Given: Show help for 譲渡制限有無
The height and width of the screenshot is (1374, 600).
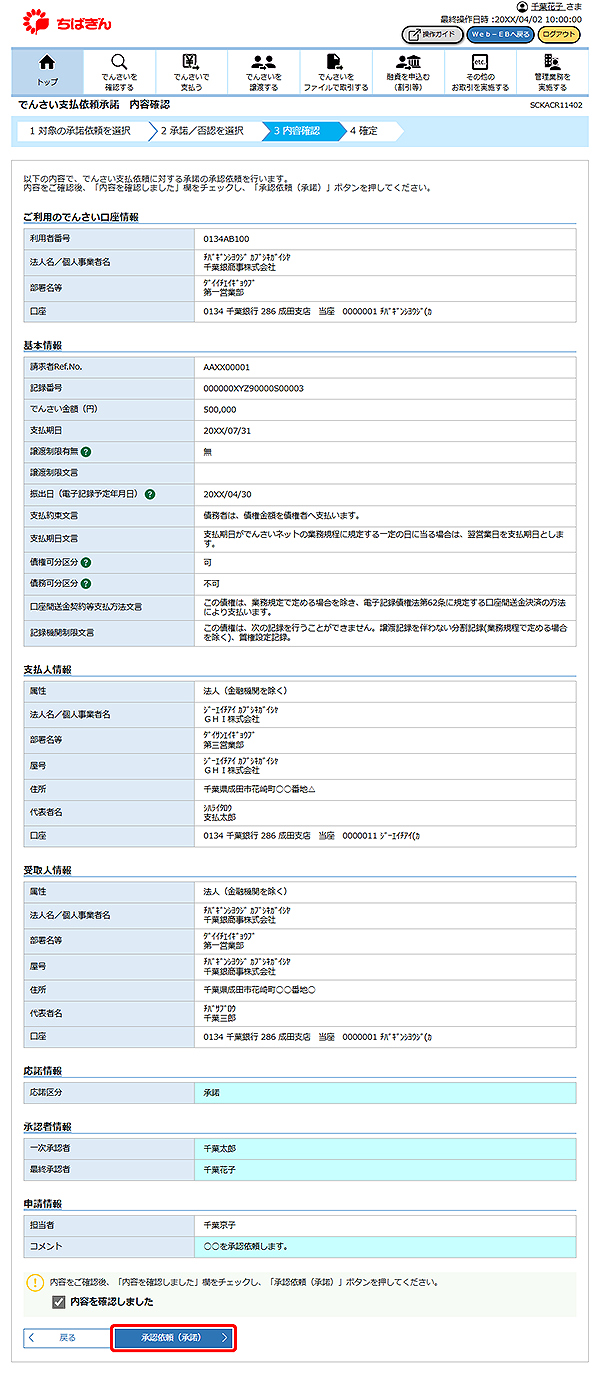Looking at the screenshot, I should pos(86,451).
